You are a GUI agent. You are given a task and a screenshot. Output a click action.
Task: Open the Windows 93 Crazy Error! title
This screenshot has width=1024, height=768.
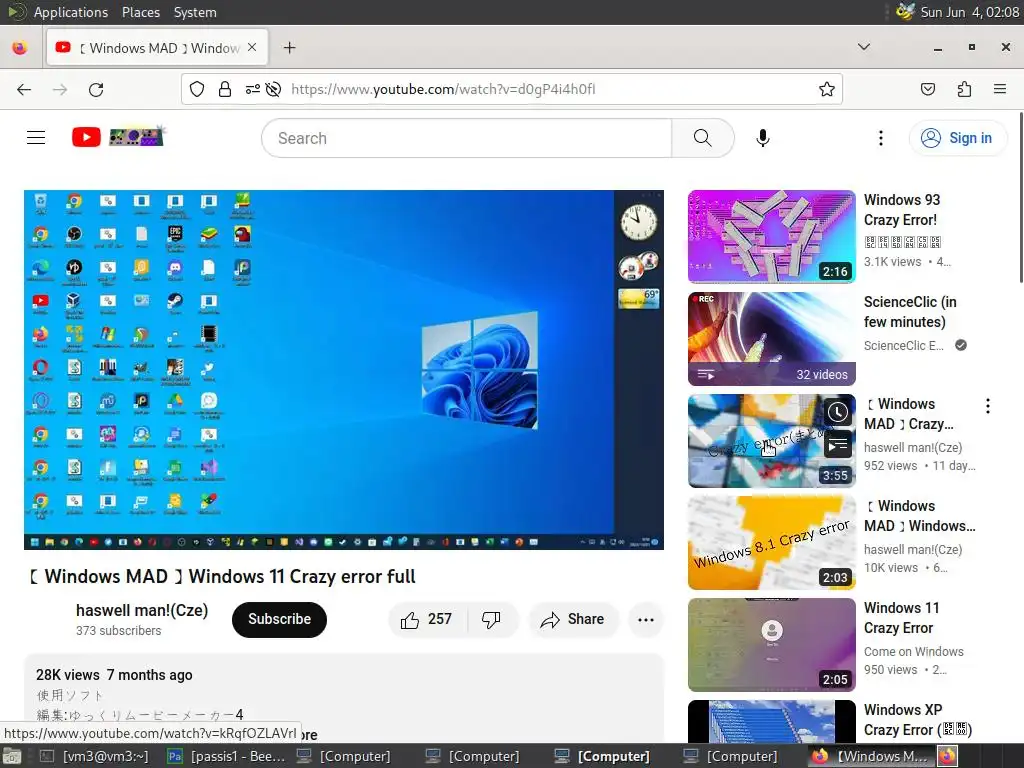pyautogui.click(x=902, y=210)
